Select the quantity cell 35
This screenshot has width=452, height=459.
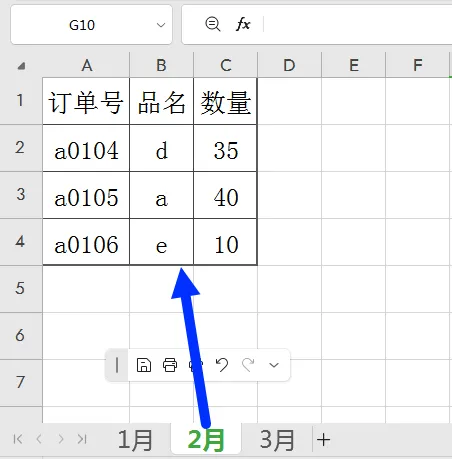(x=225, y=148)
